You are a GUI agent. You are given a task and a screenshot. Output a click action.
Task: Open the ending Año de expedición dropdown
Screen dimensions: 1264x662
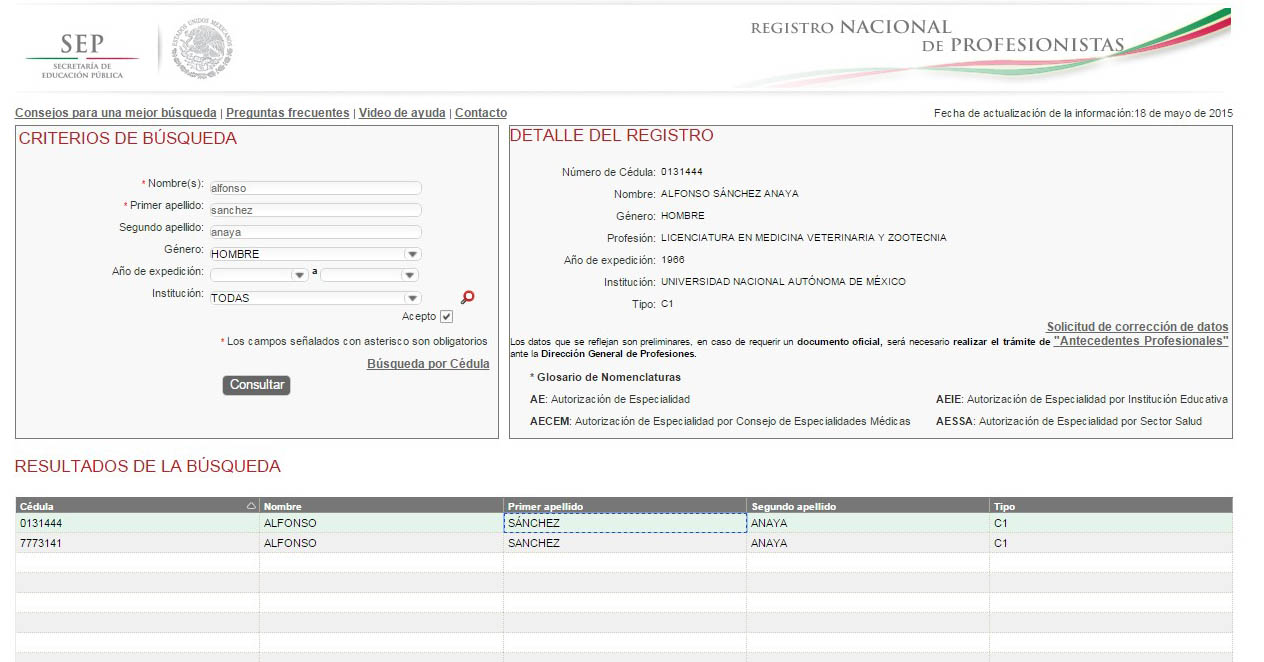tap(408, 275)
